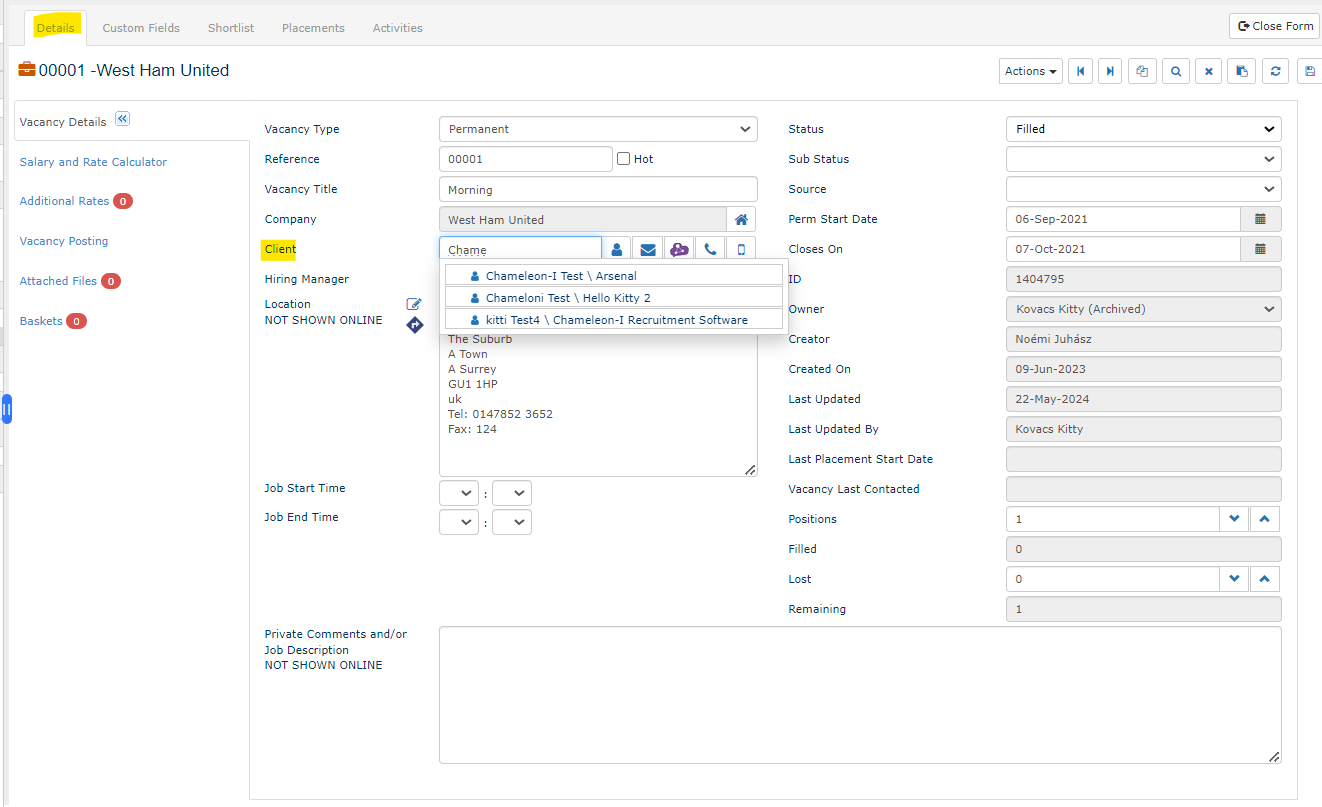
Task: Go to the first record
Action: 1080,71
